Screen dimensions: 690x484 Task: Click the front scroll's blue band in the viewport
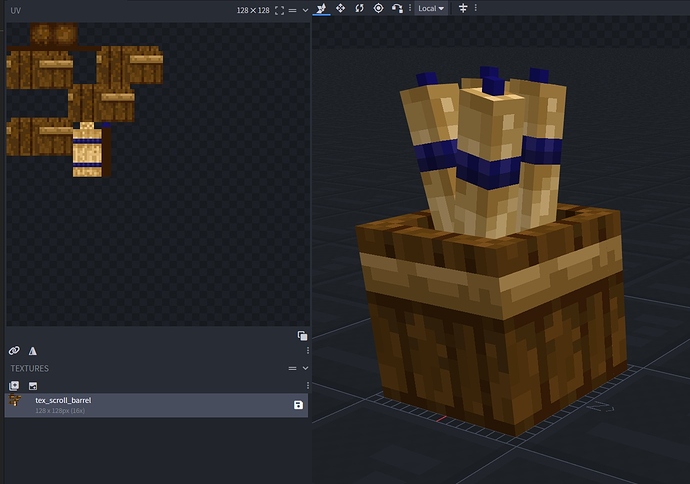[x=488, y=169]
